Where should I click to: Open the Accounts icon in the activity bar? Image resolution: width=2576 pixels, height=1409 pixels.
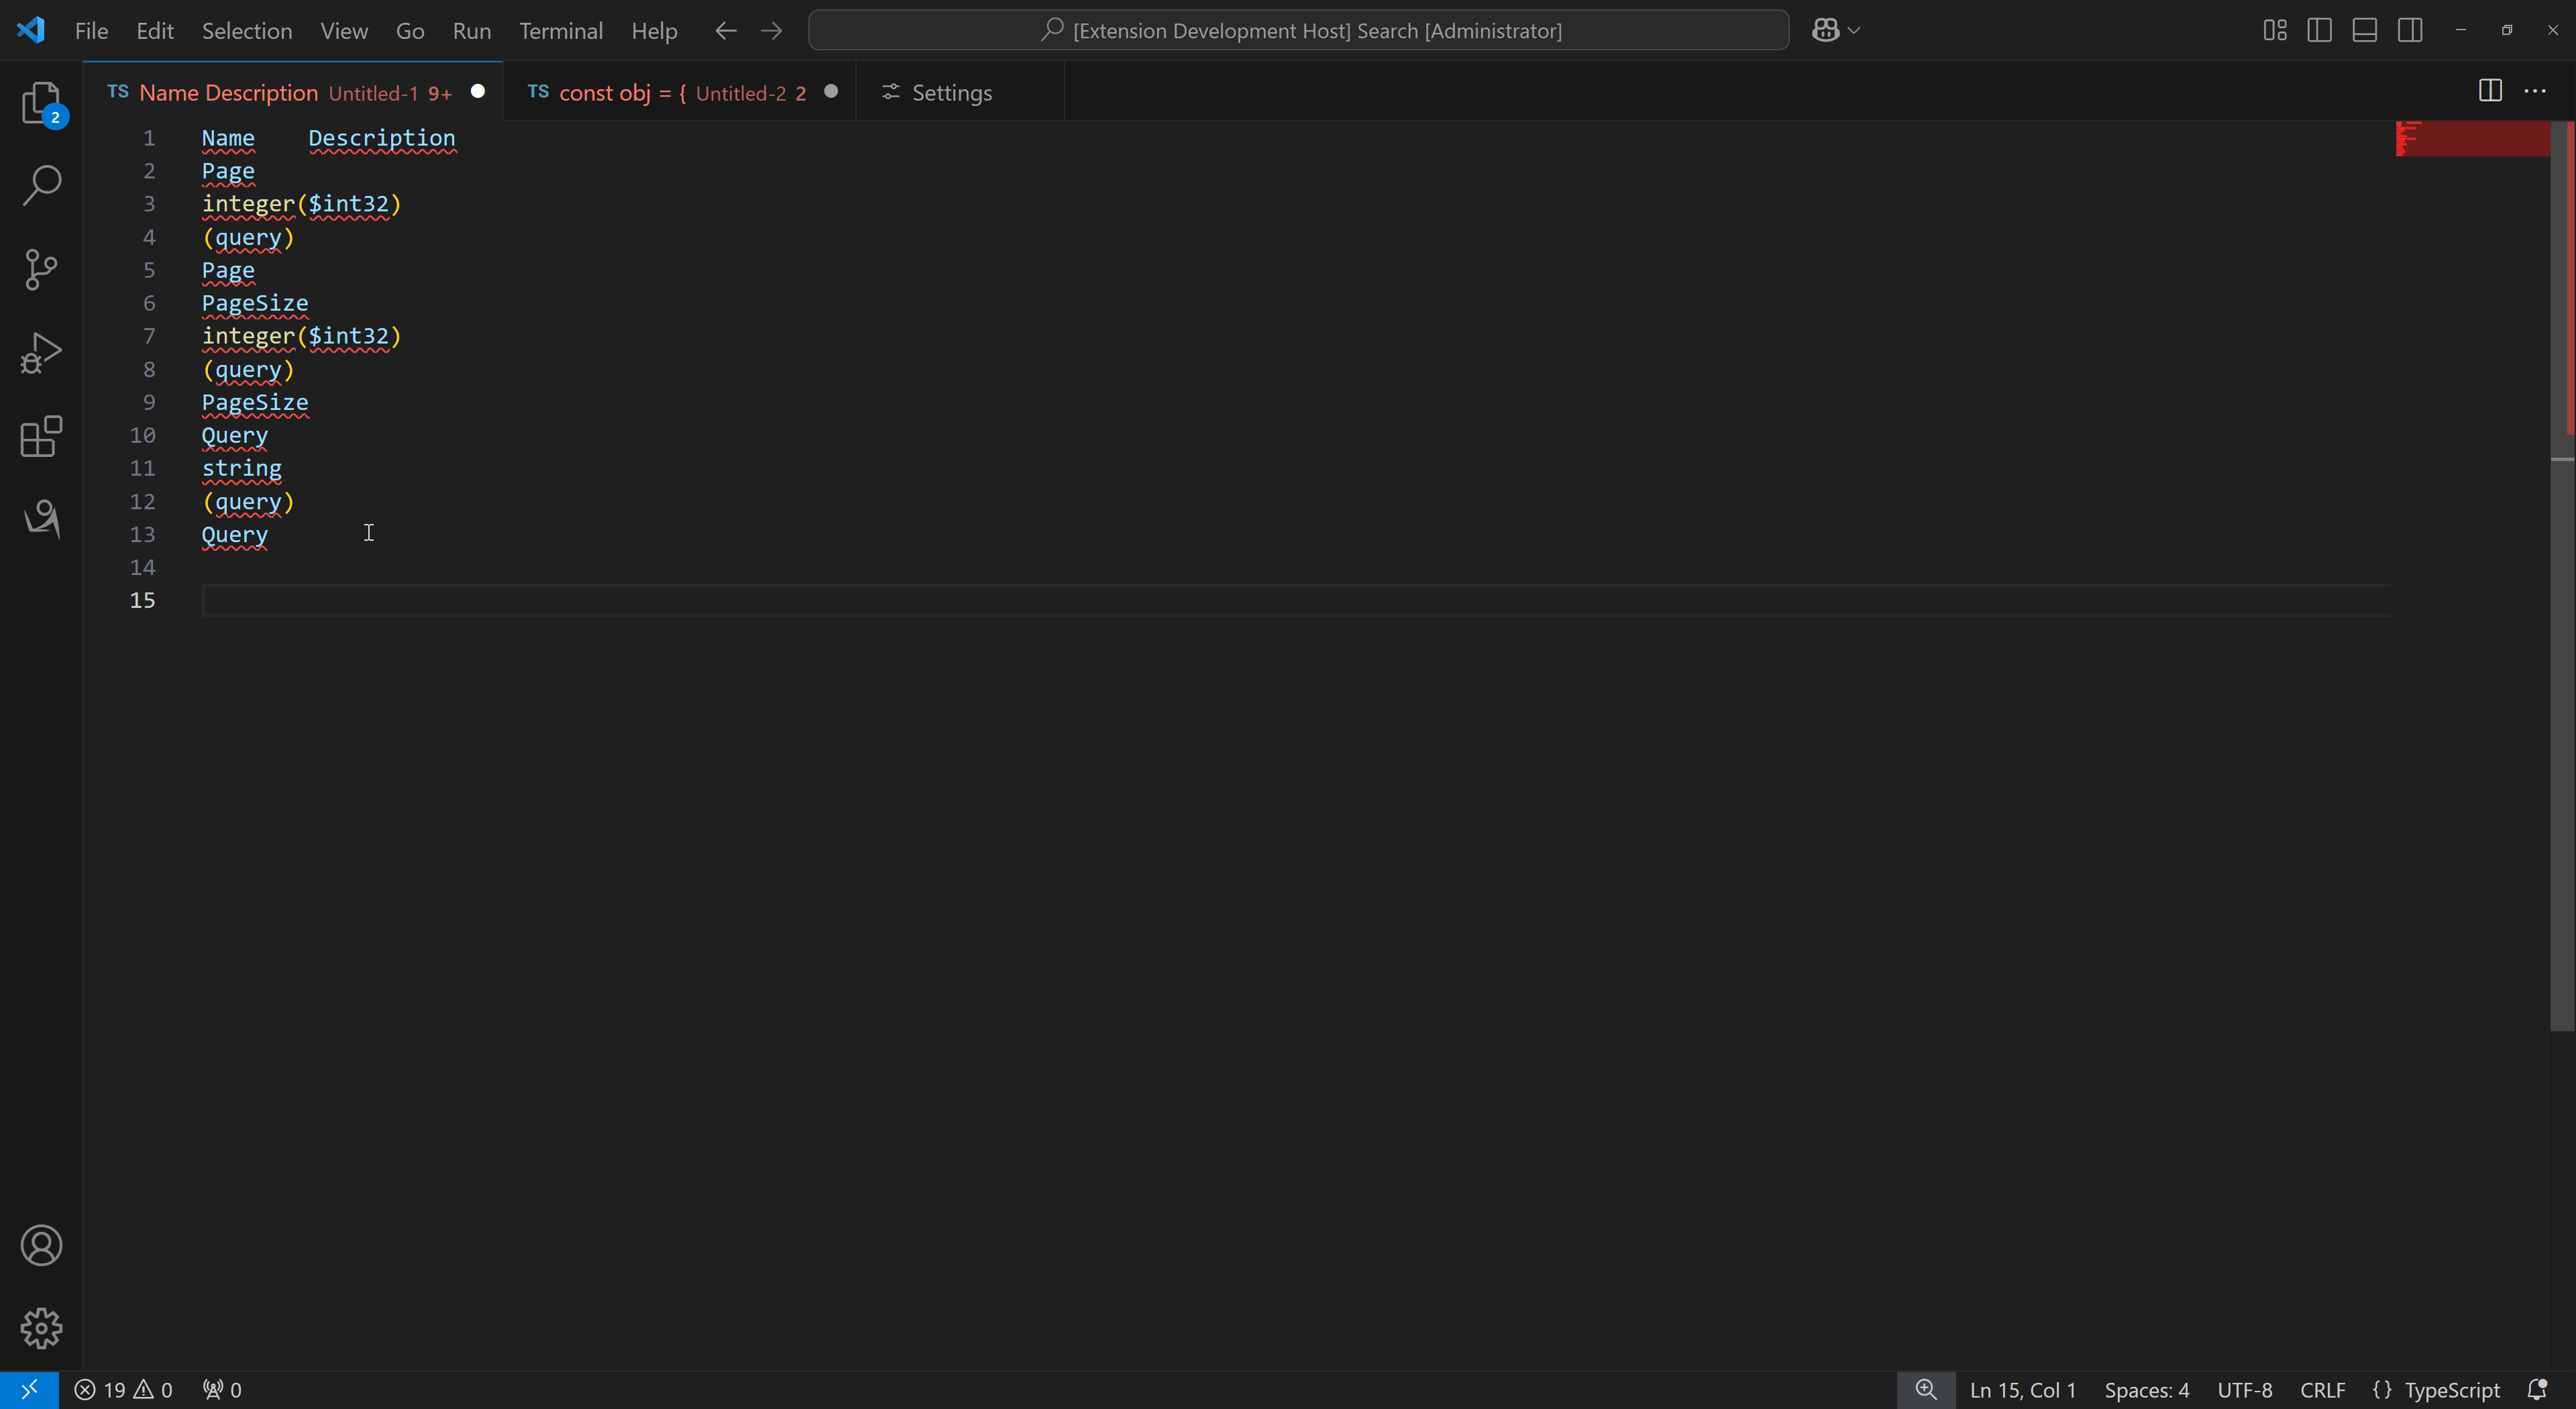41,1245
